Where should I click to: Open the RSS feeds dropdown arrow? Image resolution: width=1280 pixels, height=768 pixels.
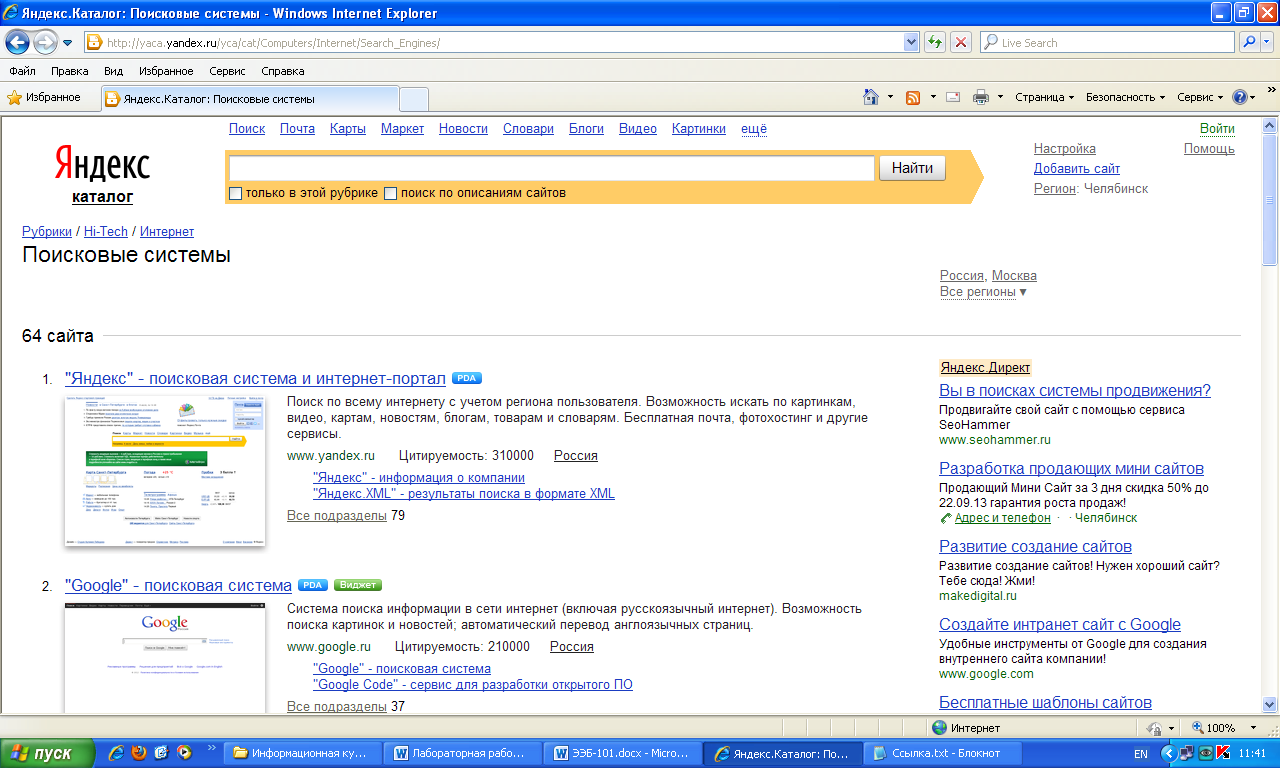[932, 97]
